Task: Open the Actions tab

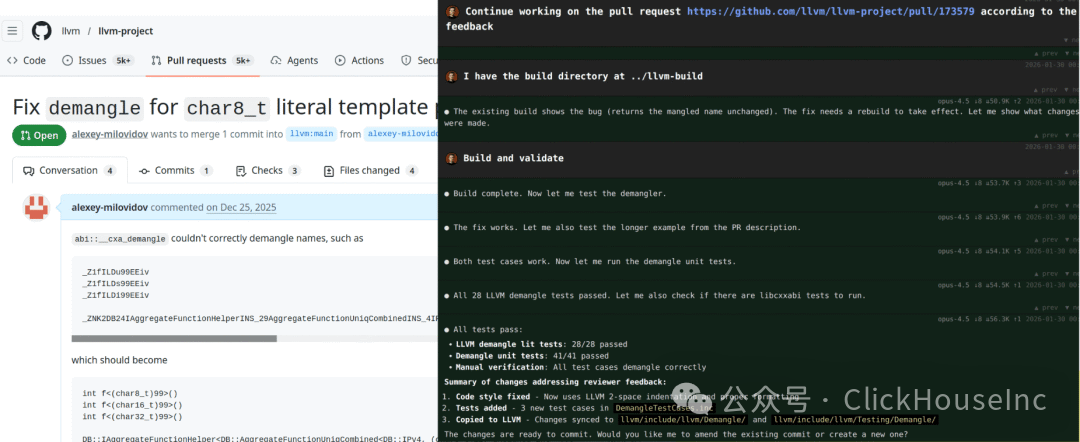Action: pos(360,61)
